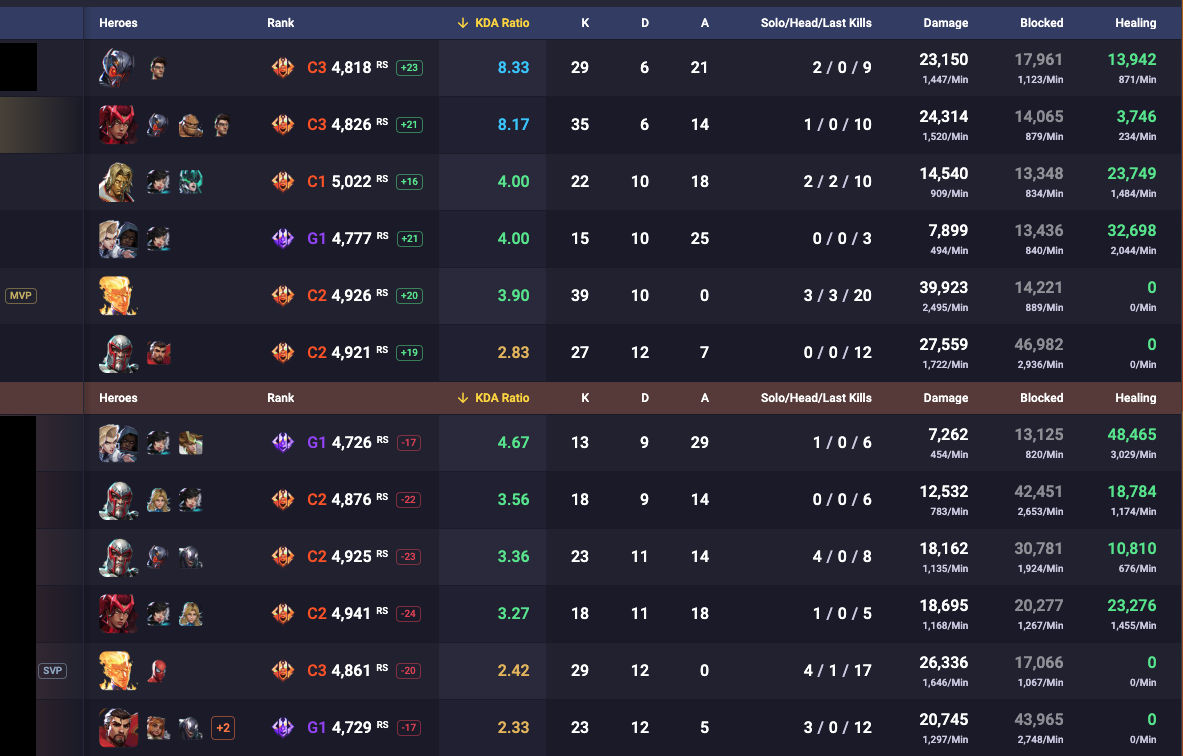Click the -24 rank score change badge
The image size is (1183, 756).
408,613
